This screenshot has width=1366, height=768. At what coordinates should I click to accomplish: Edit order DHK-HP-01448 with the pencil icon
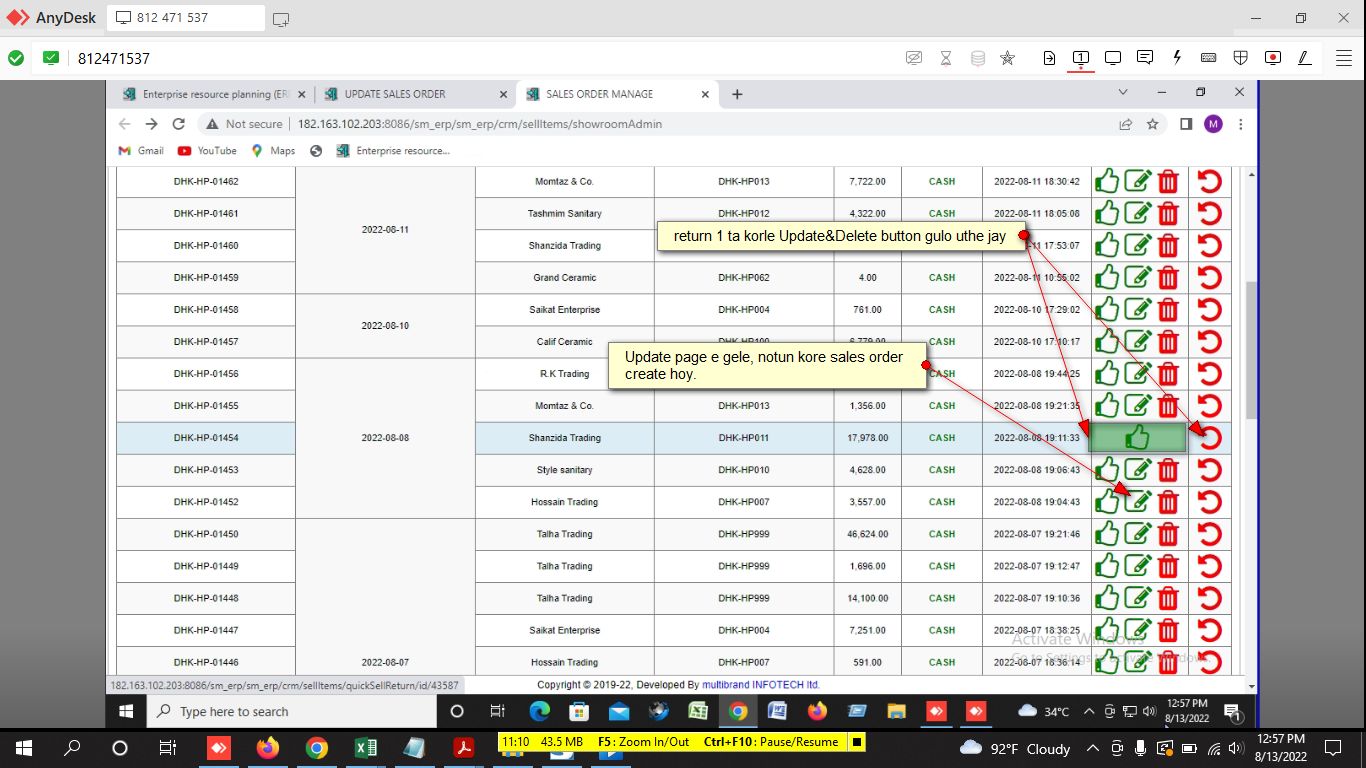tap(1138, 598)
